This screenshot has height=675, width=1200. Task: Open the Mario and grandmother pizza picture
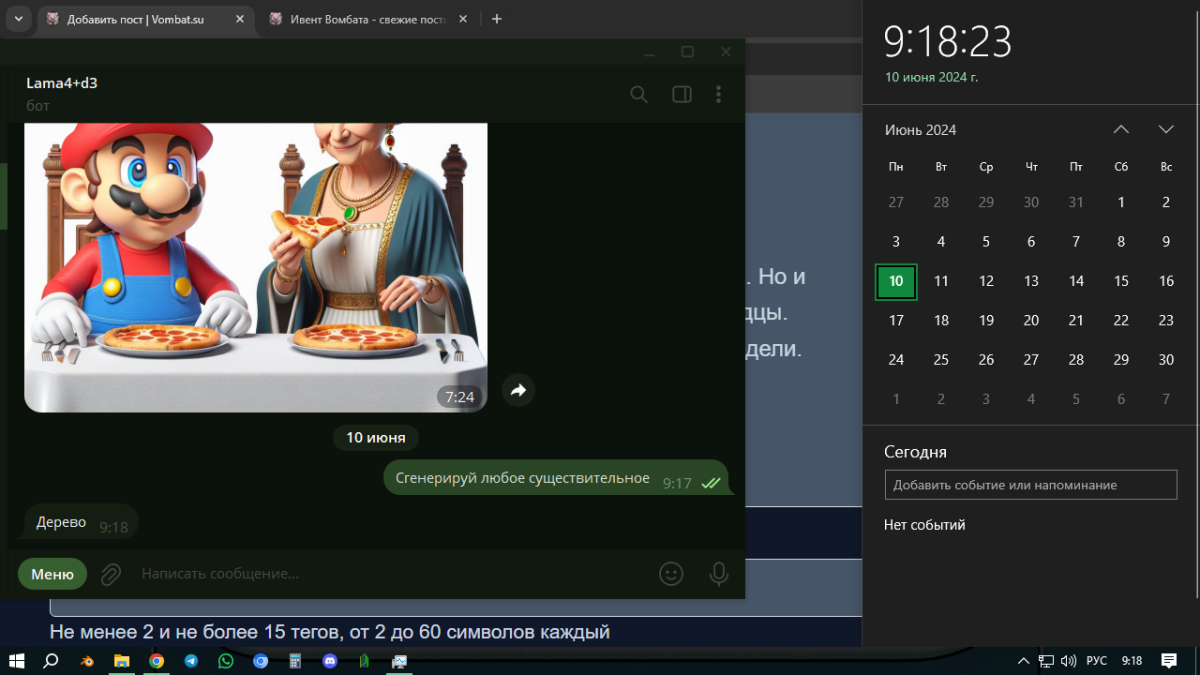coord(255,267)
